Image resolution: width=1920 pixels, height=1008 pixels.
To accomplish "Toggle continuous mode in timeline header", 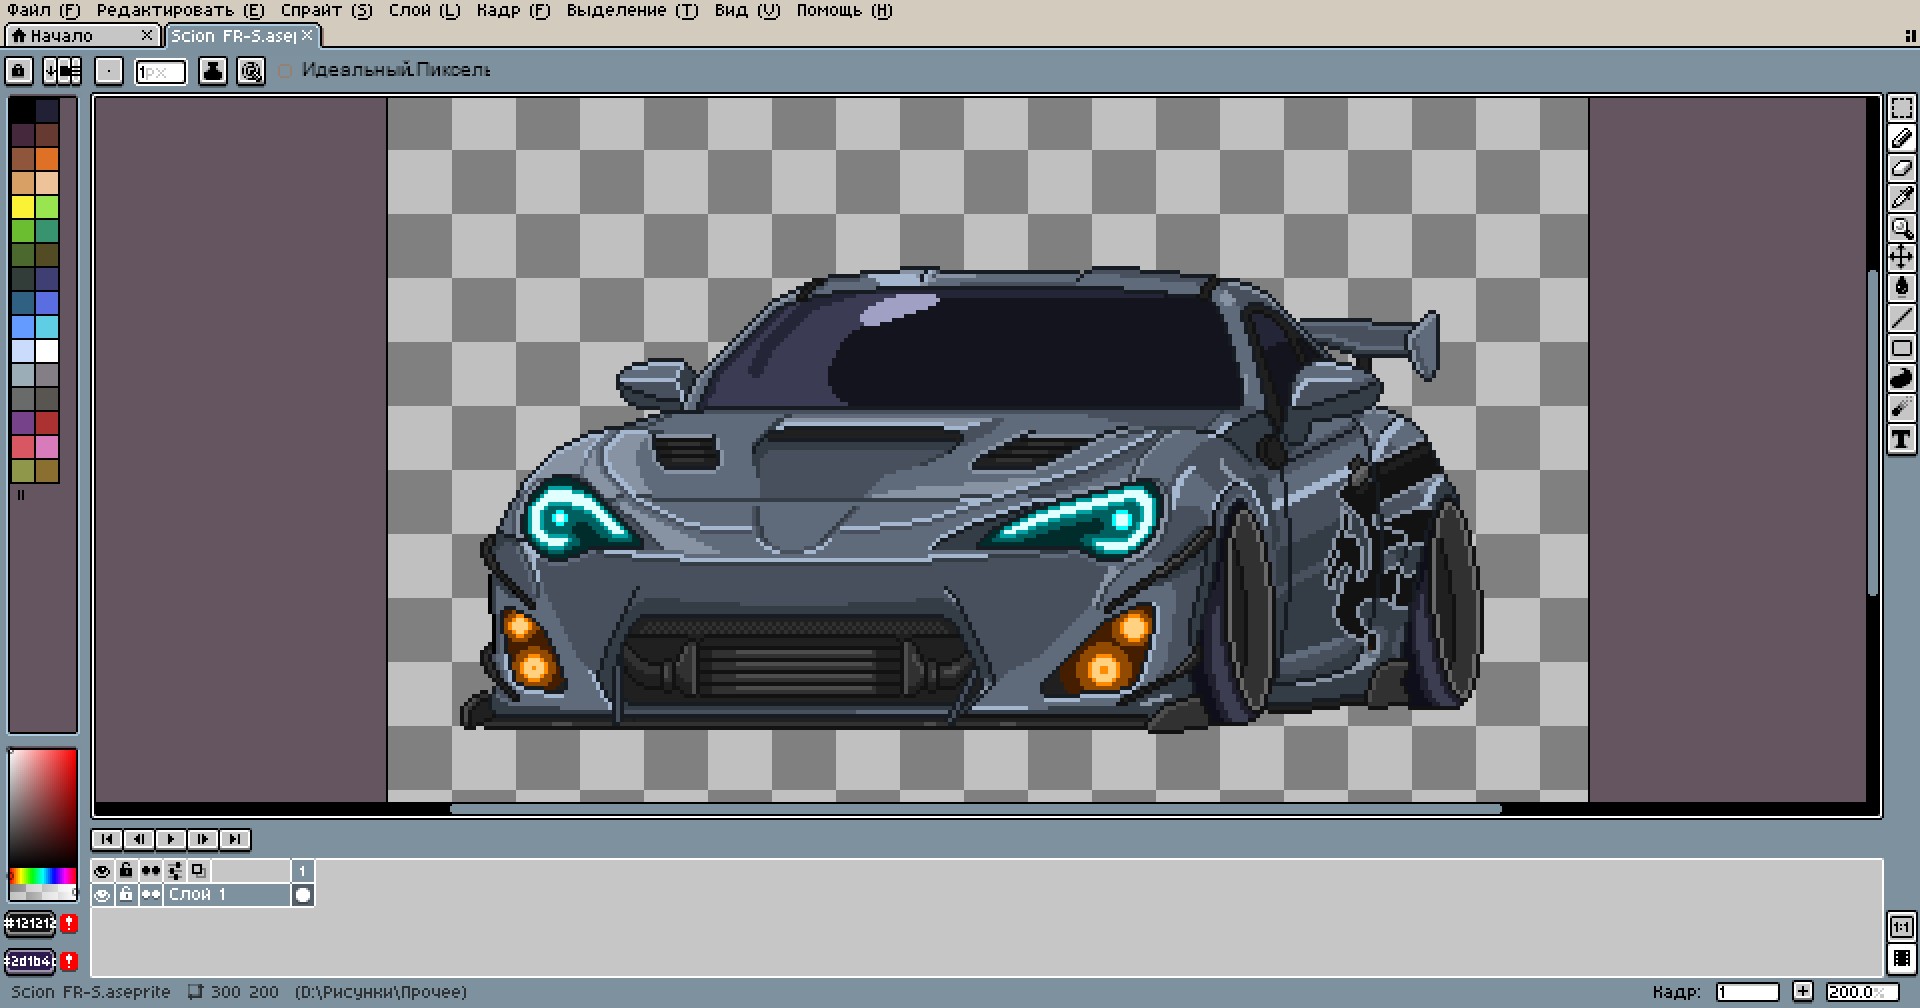I will (150, 871).
